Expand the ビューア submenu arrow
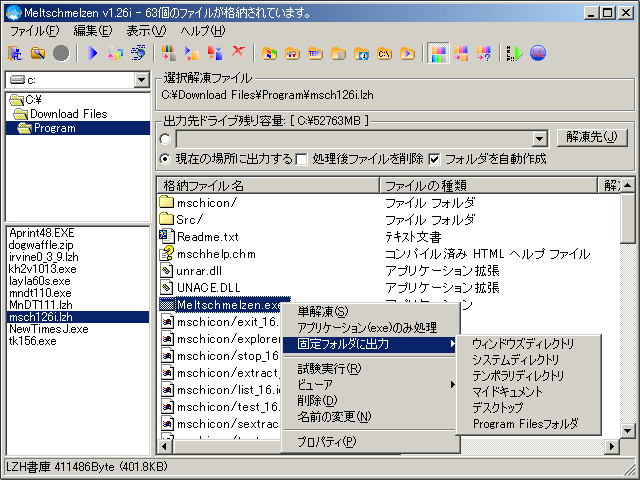The width and height of the screenshot is (640, 480). 452,384
